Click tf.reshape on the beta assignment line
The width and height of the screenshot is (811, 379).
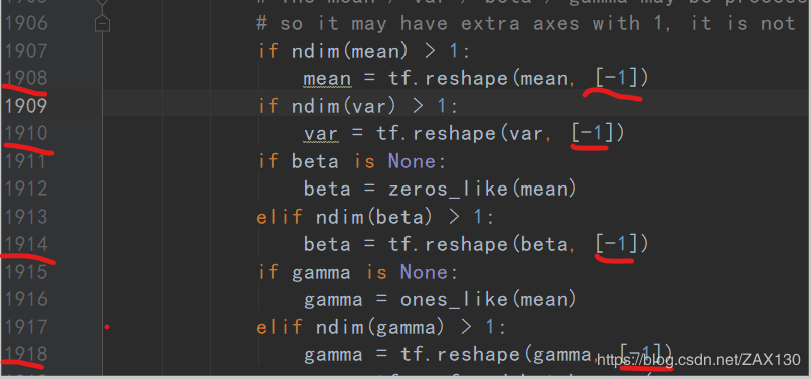(449, 244)
